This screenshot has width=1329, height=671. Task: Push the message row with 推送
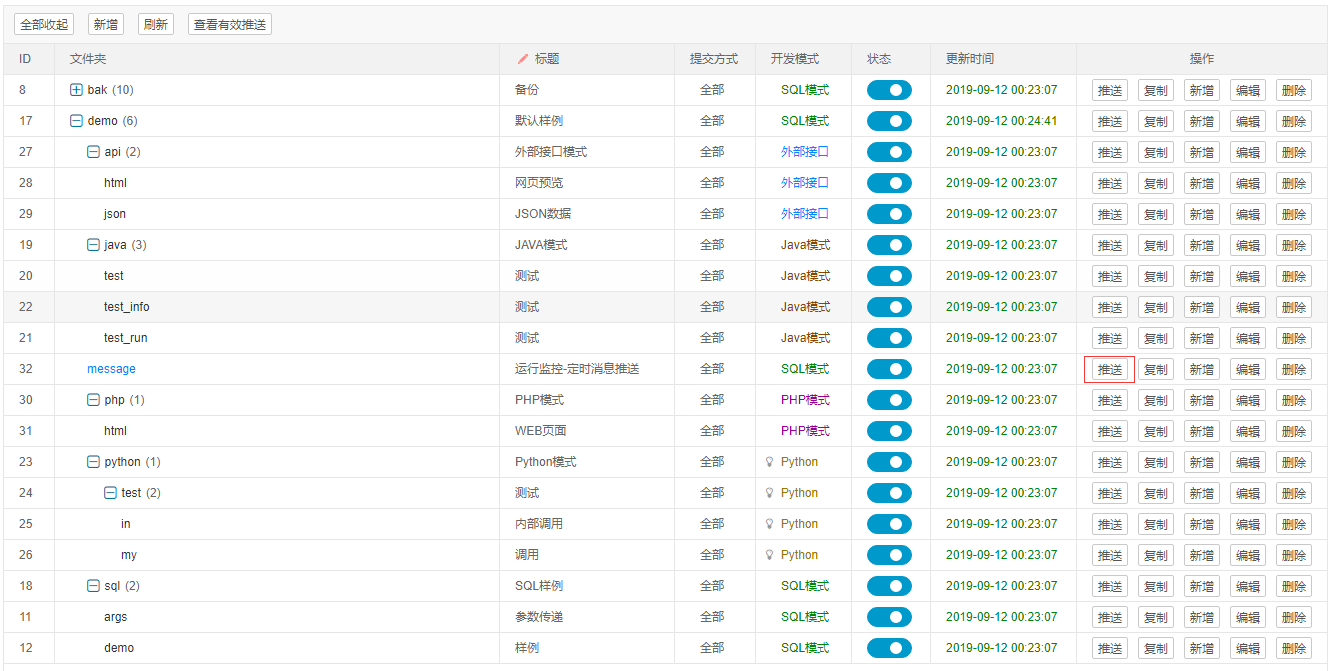1110,369
